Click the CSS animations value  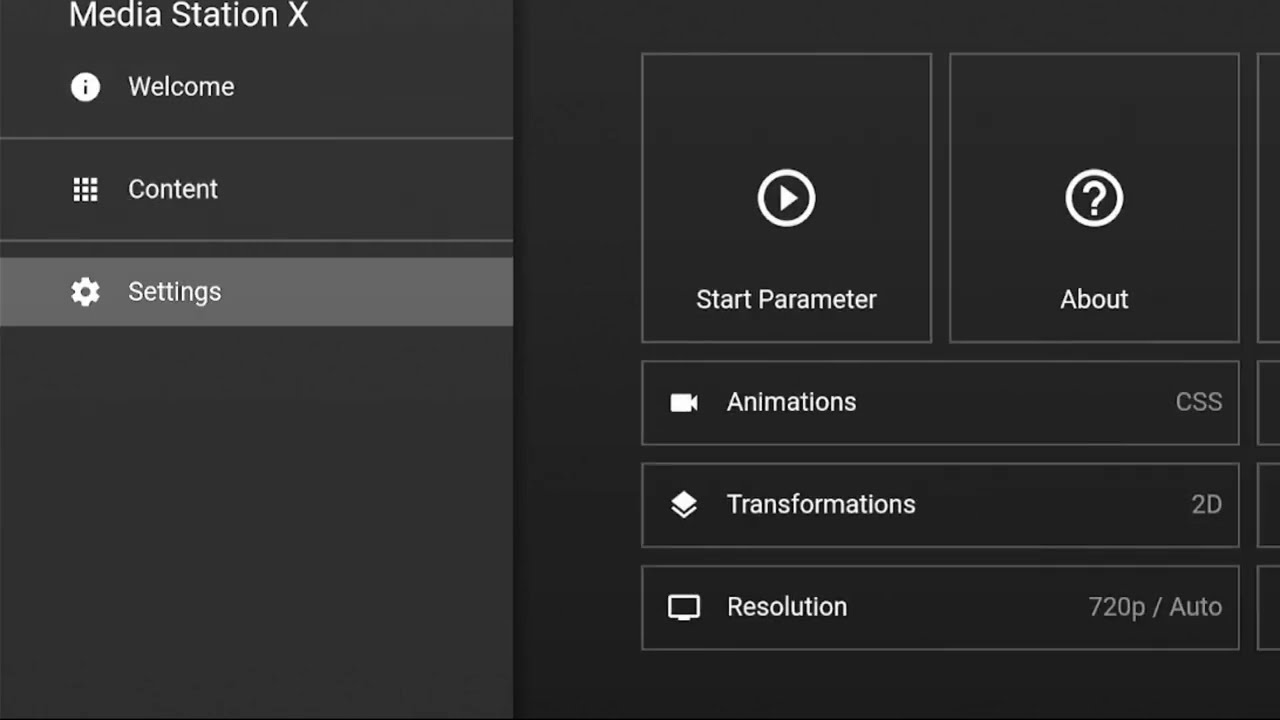click(x=1199, y=402)
